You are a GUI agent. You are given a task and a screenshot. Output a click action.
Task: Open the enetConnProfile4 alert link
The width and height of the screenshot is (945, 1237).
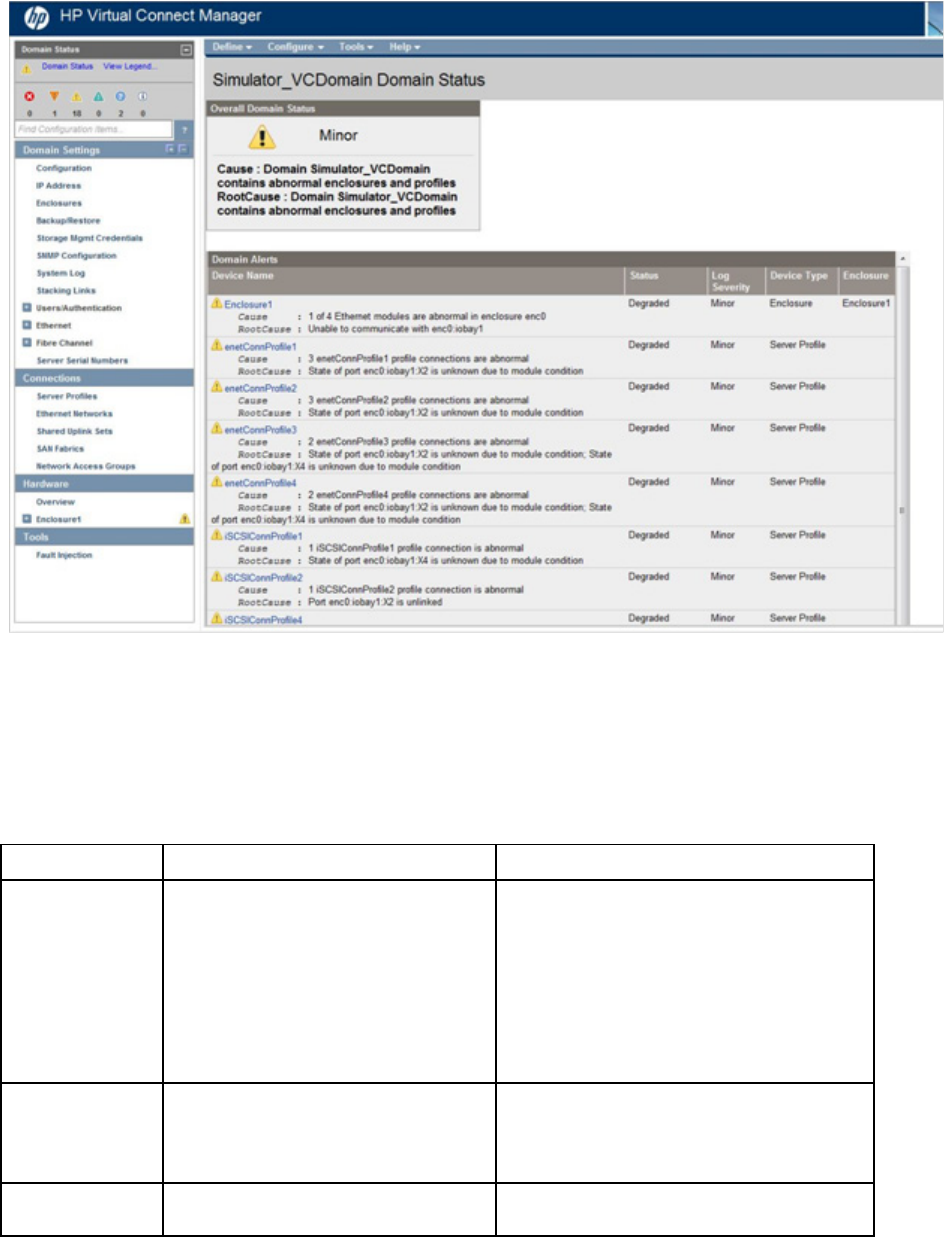click(261, 482)
